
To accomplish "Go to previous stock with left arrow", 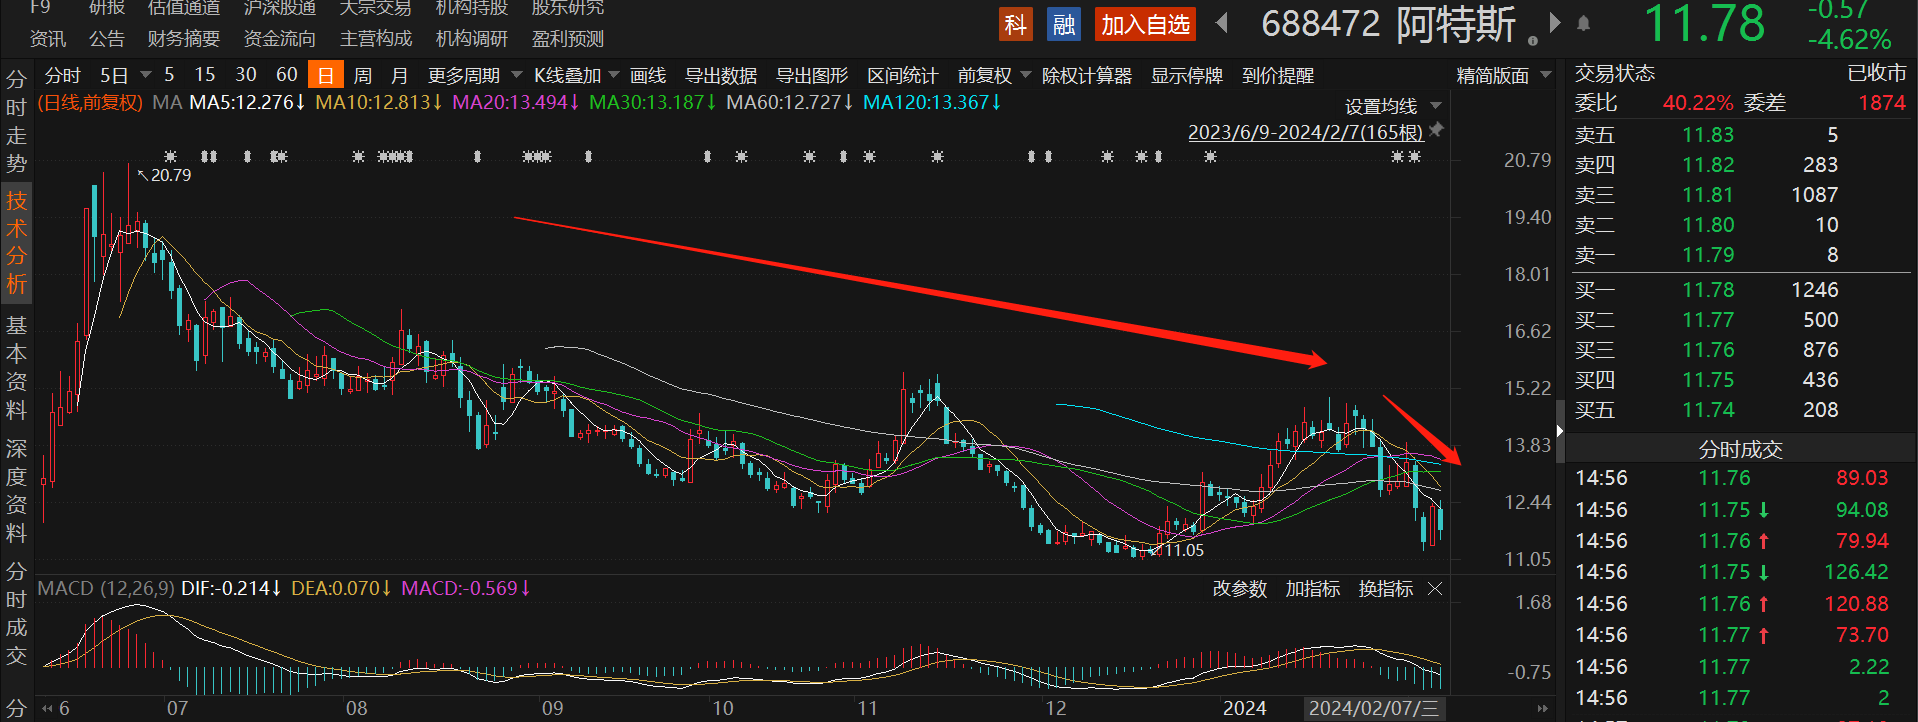I will (1221, 23).
